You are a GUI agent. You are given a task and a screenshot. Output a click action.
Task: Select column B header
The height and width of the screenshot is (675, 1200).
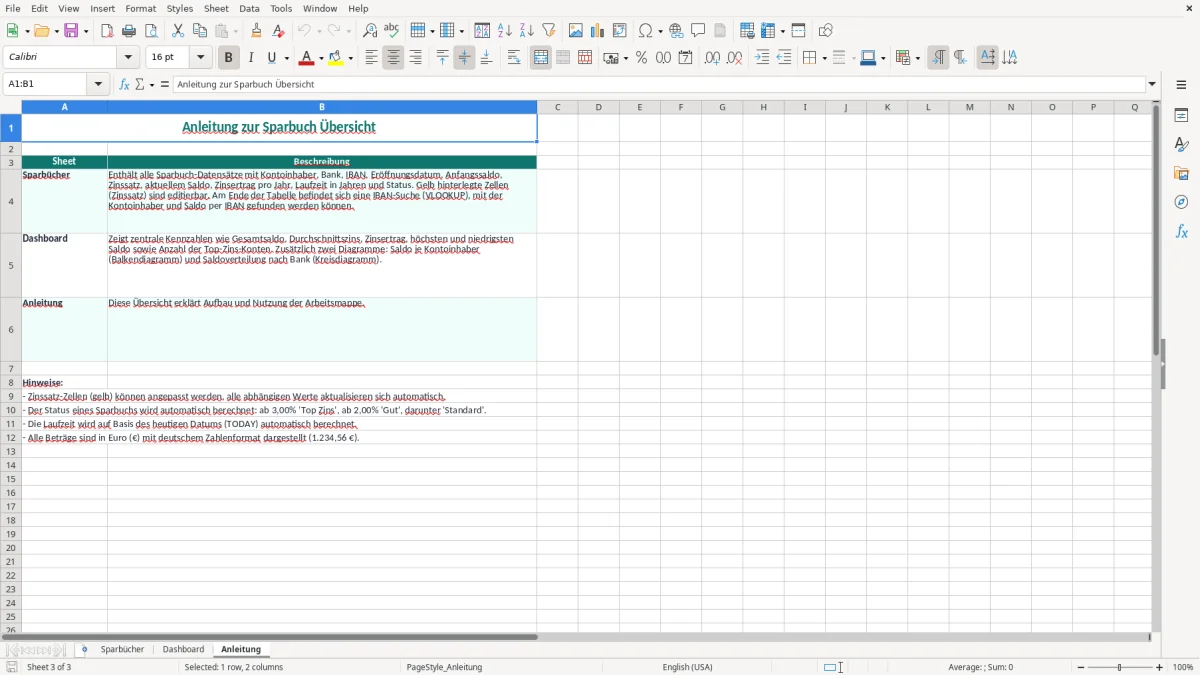(x=322, y=107)
